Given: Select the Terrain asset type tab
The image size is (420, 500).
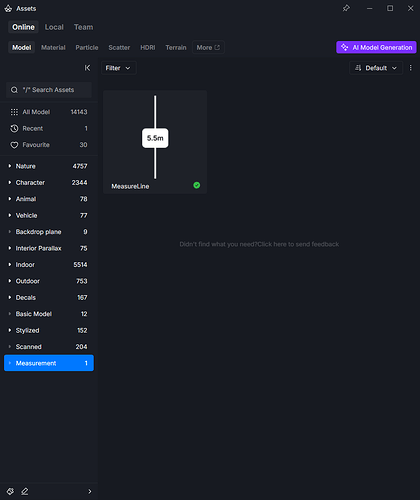Looking at the screenshot, I should tap(176, 48).
